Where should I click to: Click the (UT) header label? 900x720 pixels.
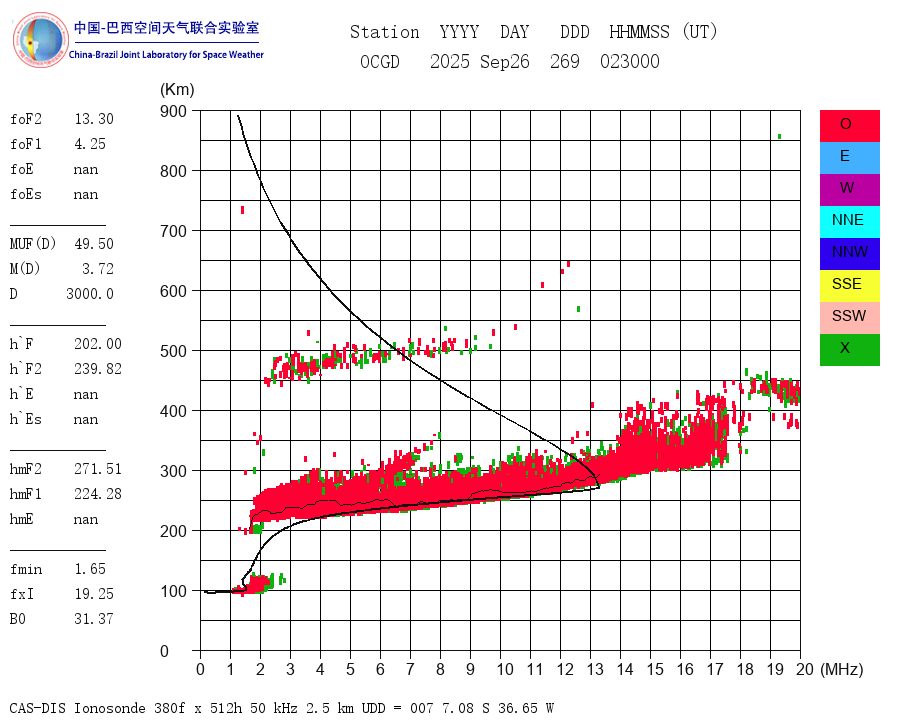pyautogui.click(x=700, y=32)
